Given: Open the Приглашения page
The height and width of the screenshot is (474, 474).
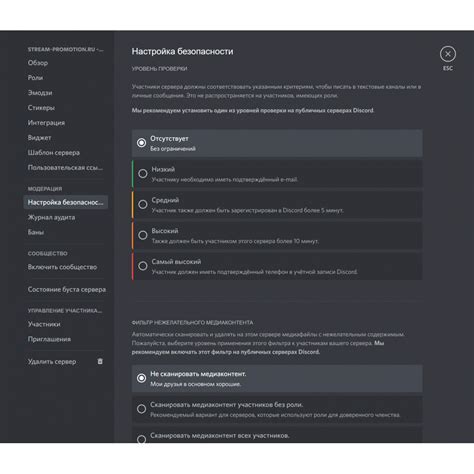Looking at the screenshot, I should 49,339.
